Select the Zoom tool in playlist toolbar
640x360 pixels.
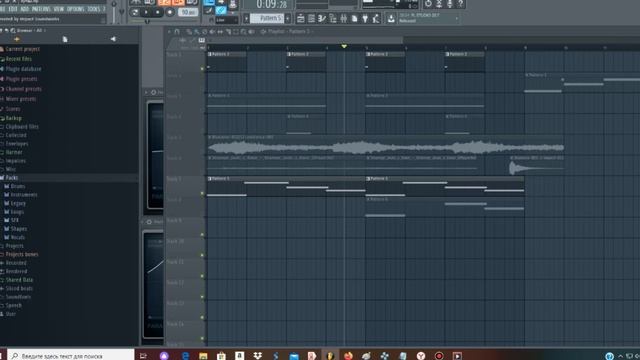(x=244, y=31)
